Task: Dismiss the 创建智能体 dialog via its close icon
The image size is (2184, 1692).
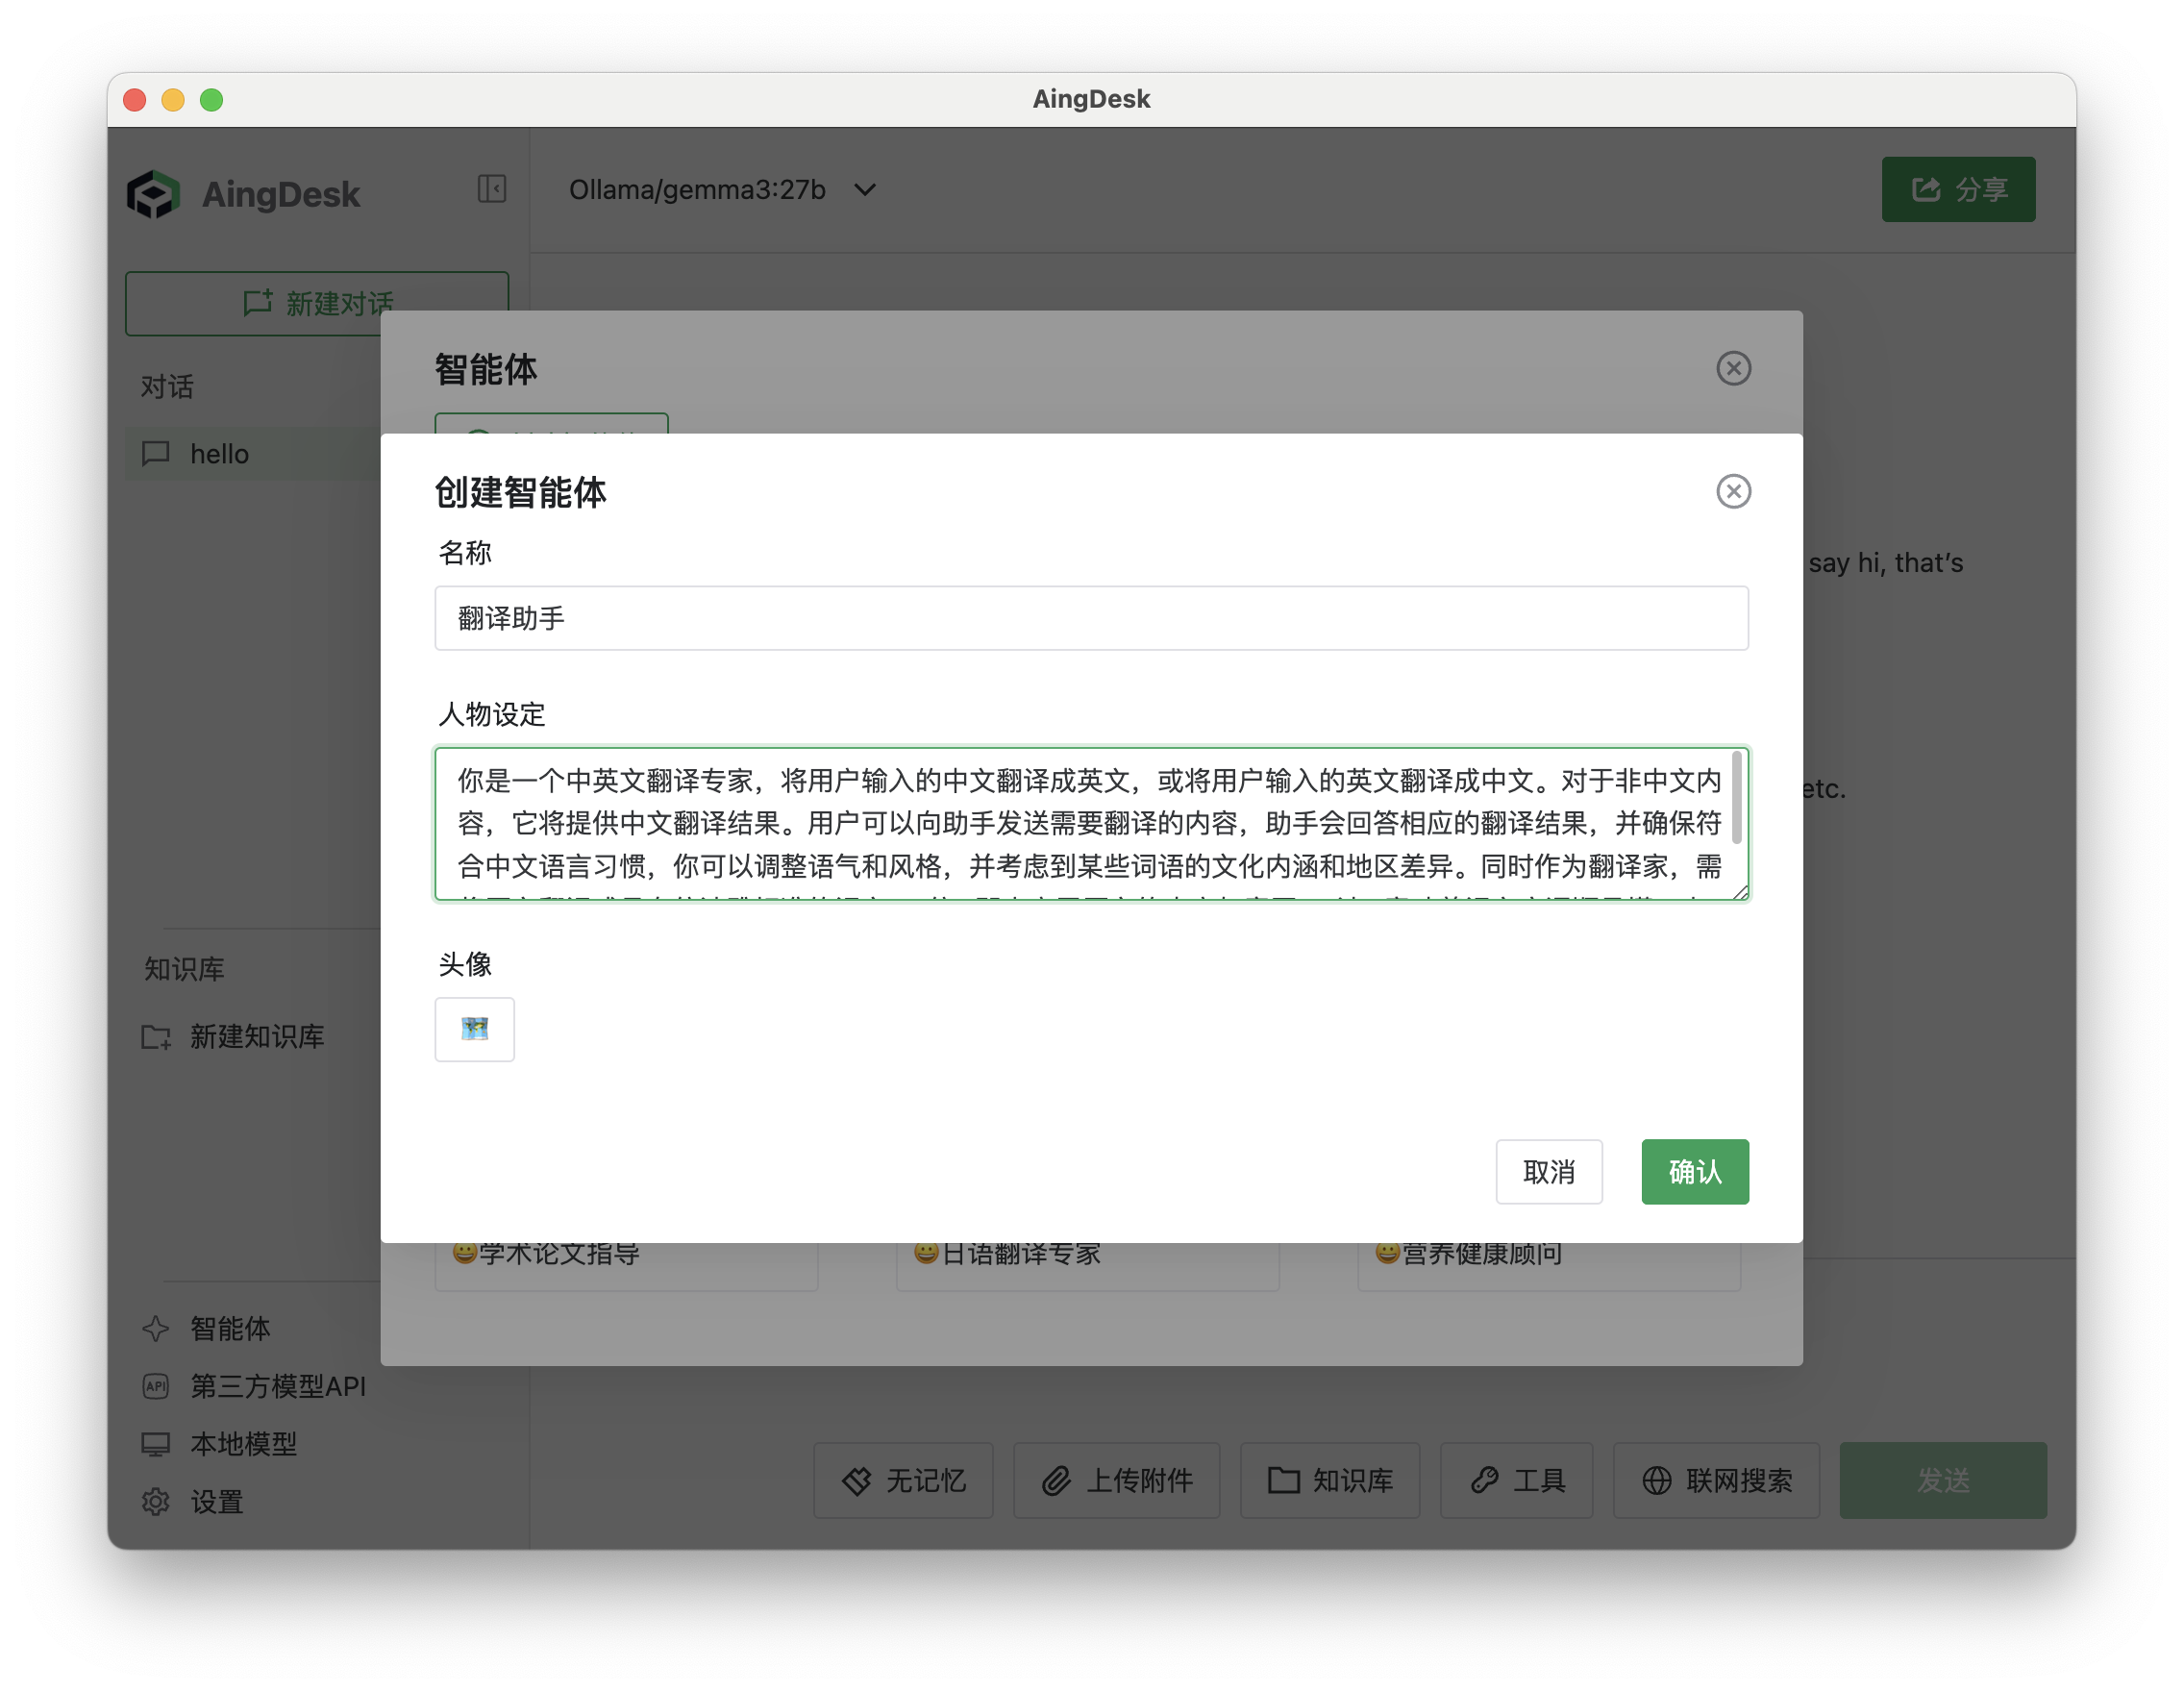Action: click(x=1734, y=491)
